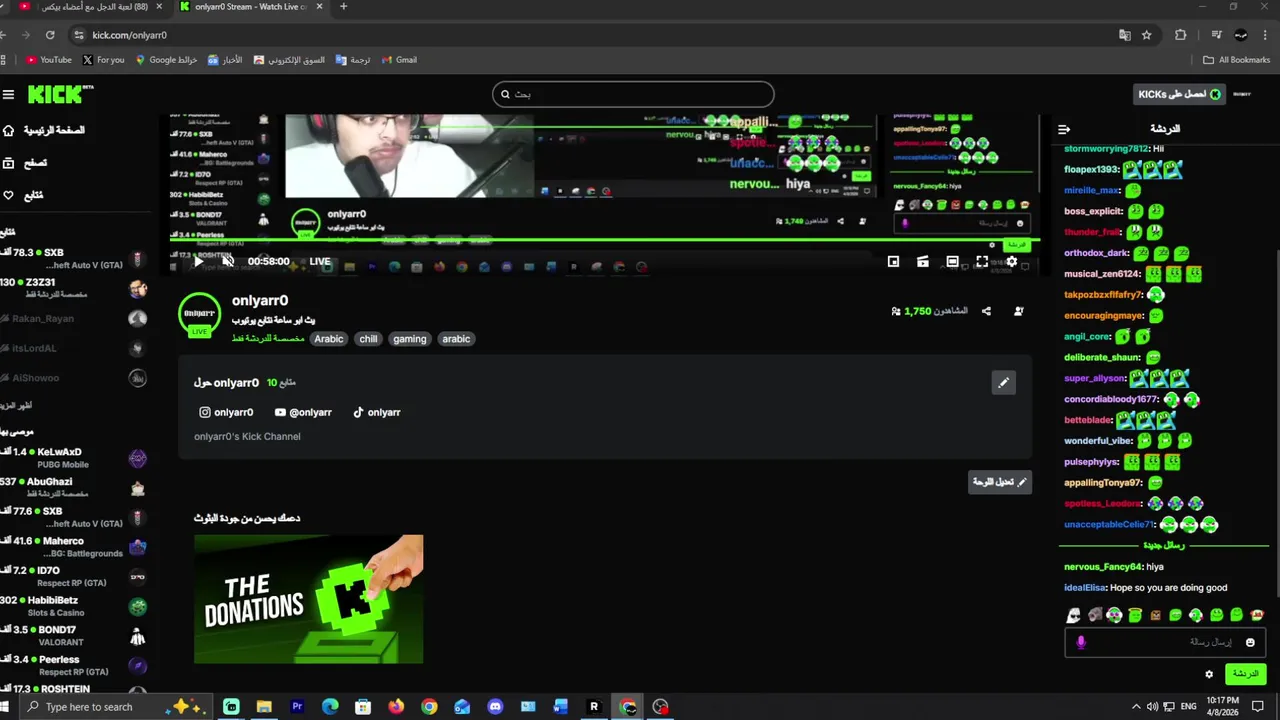Open AiShowoo channel in sidebar
Screen dimensions: 1280x720
tap(74, 378)
